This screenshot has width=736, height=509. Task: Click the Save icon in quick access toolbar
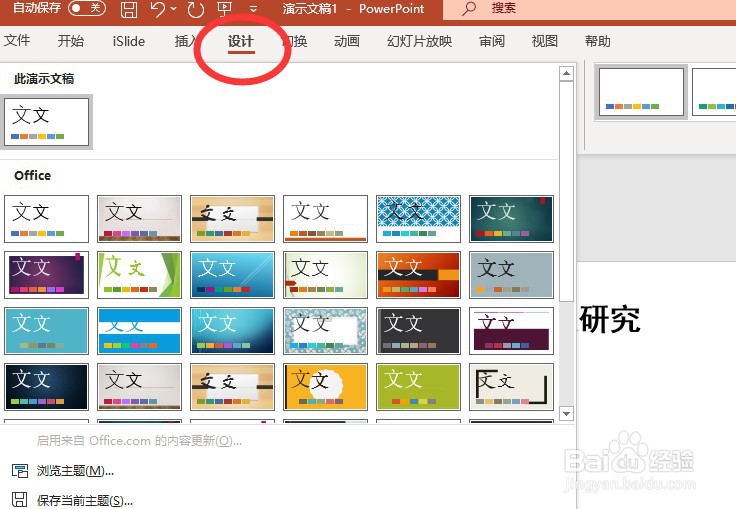tap(129, 9)
